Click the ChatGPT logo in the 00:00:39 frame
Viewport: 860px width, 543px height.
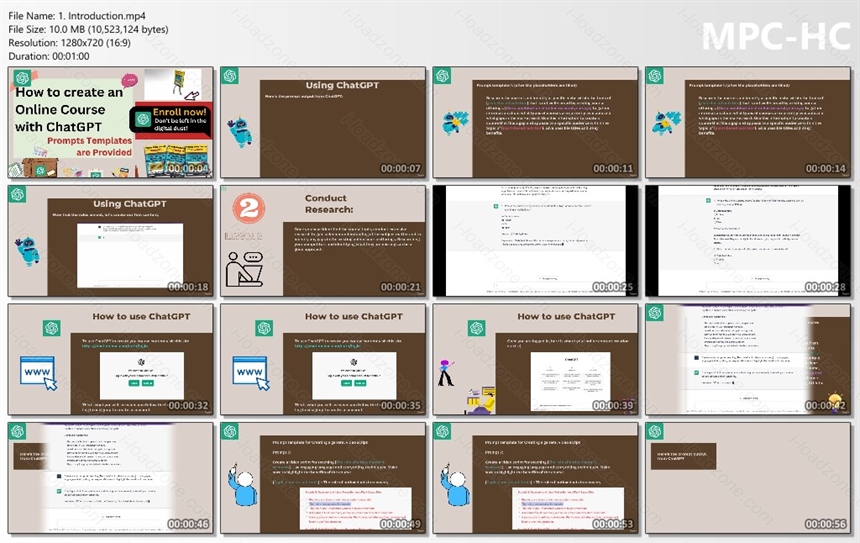[476, 328]
